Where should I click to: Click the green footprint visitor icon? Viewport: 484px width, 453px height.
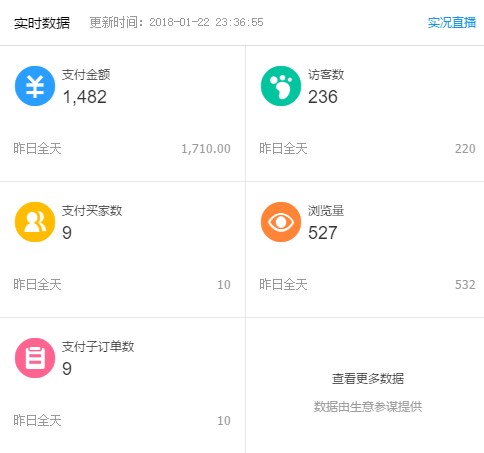click(281, 86)
